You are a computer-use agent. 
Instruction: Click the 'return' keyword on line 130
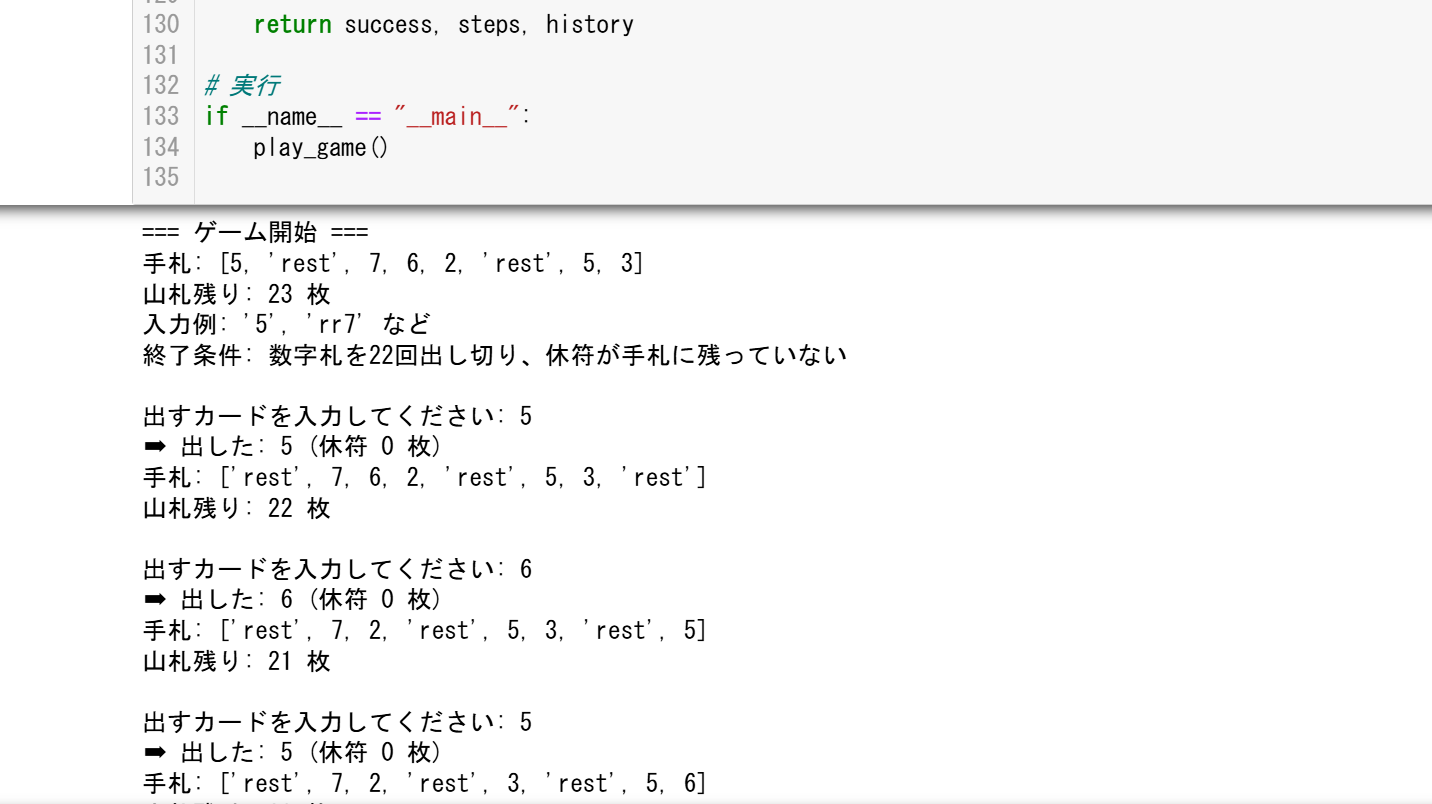(x=292, y=24)
